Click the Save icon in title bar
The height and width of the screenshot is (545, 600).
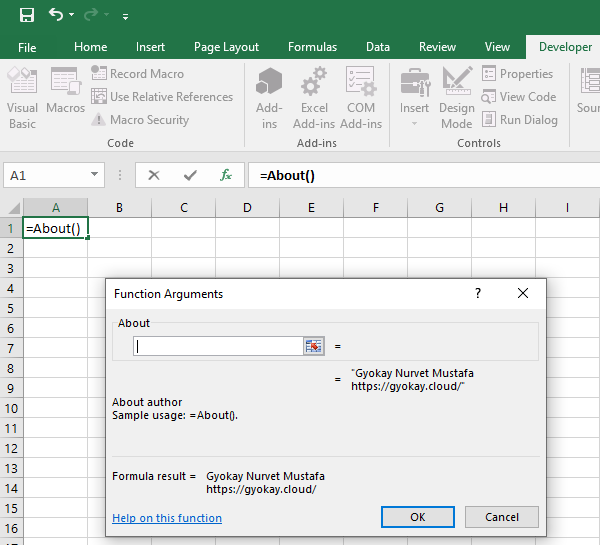(26, 15)
